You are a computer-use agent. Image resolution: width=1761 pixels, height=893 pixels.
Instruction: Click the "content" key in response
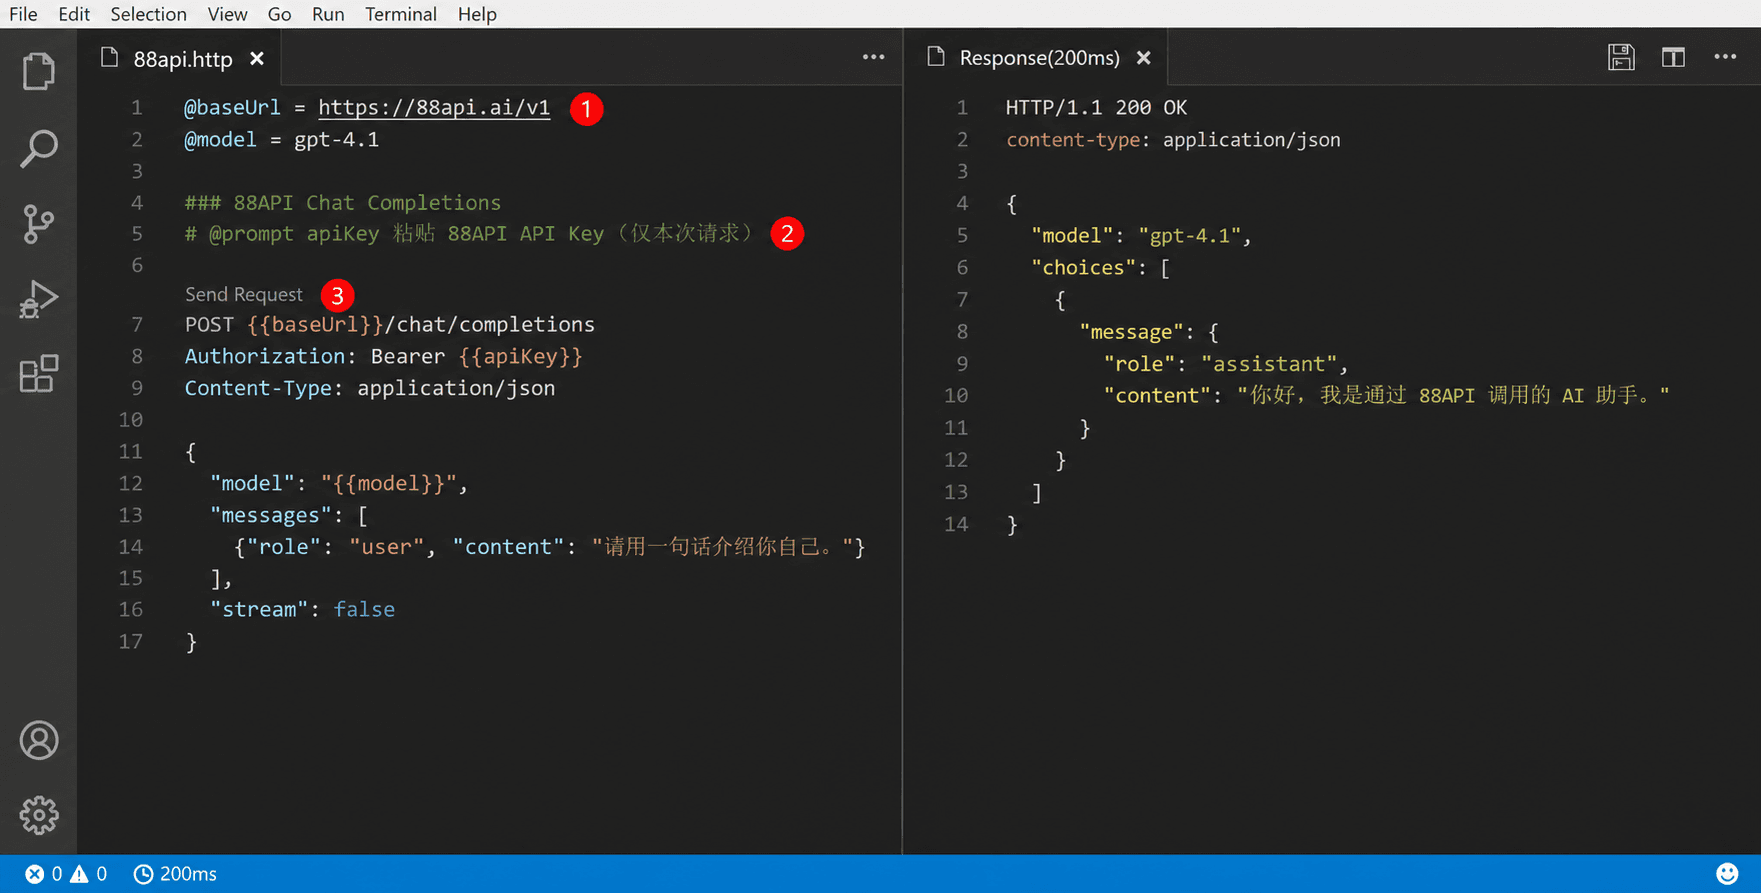coord(1157,396)
